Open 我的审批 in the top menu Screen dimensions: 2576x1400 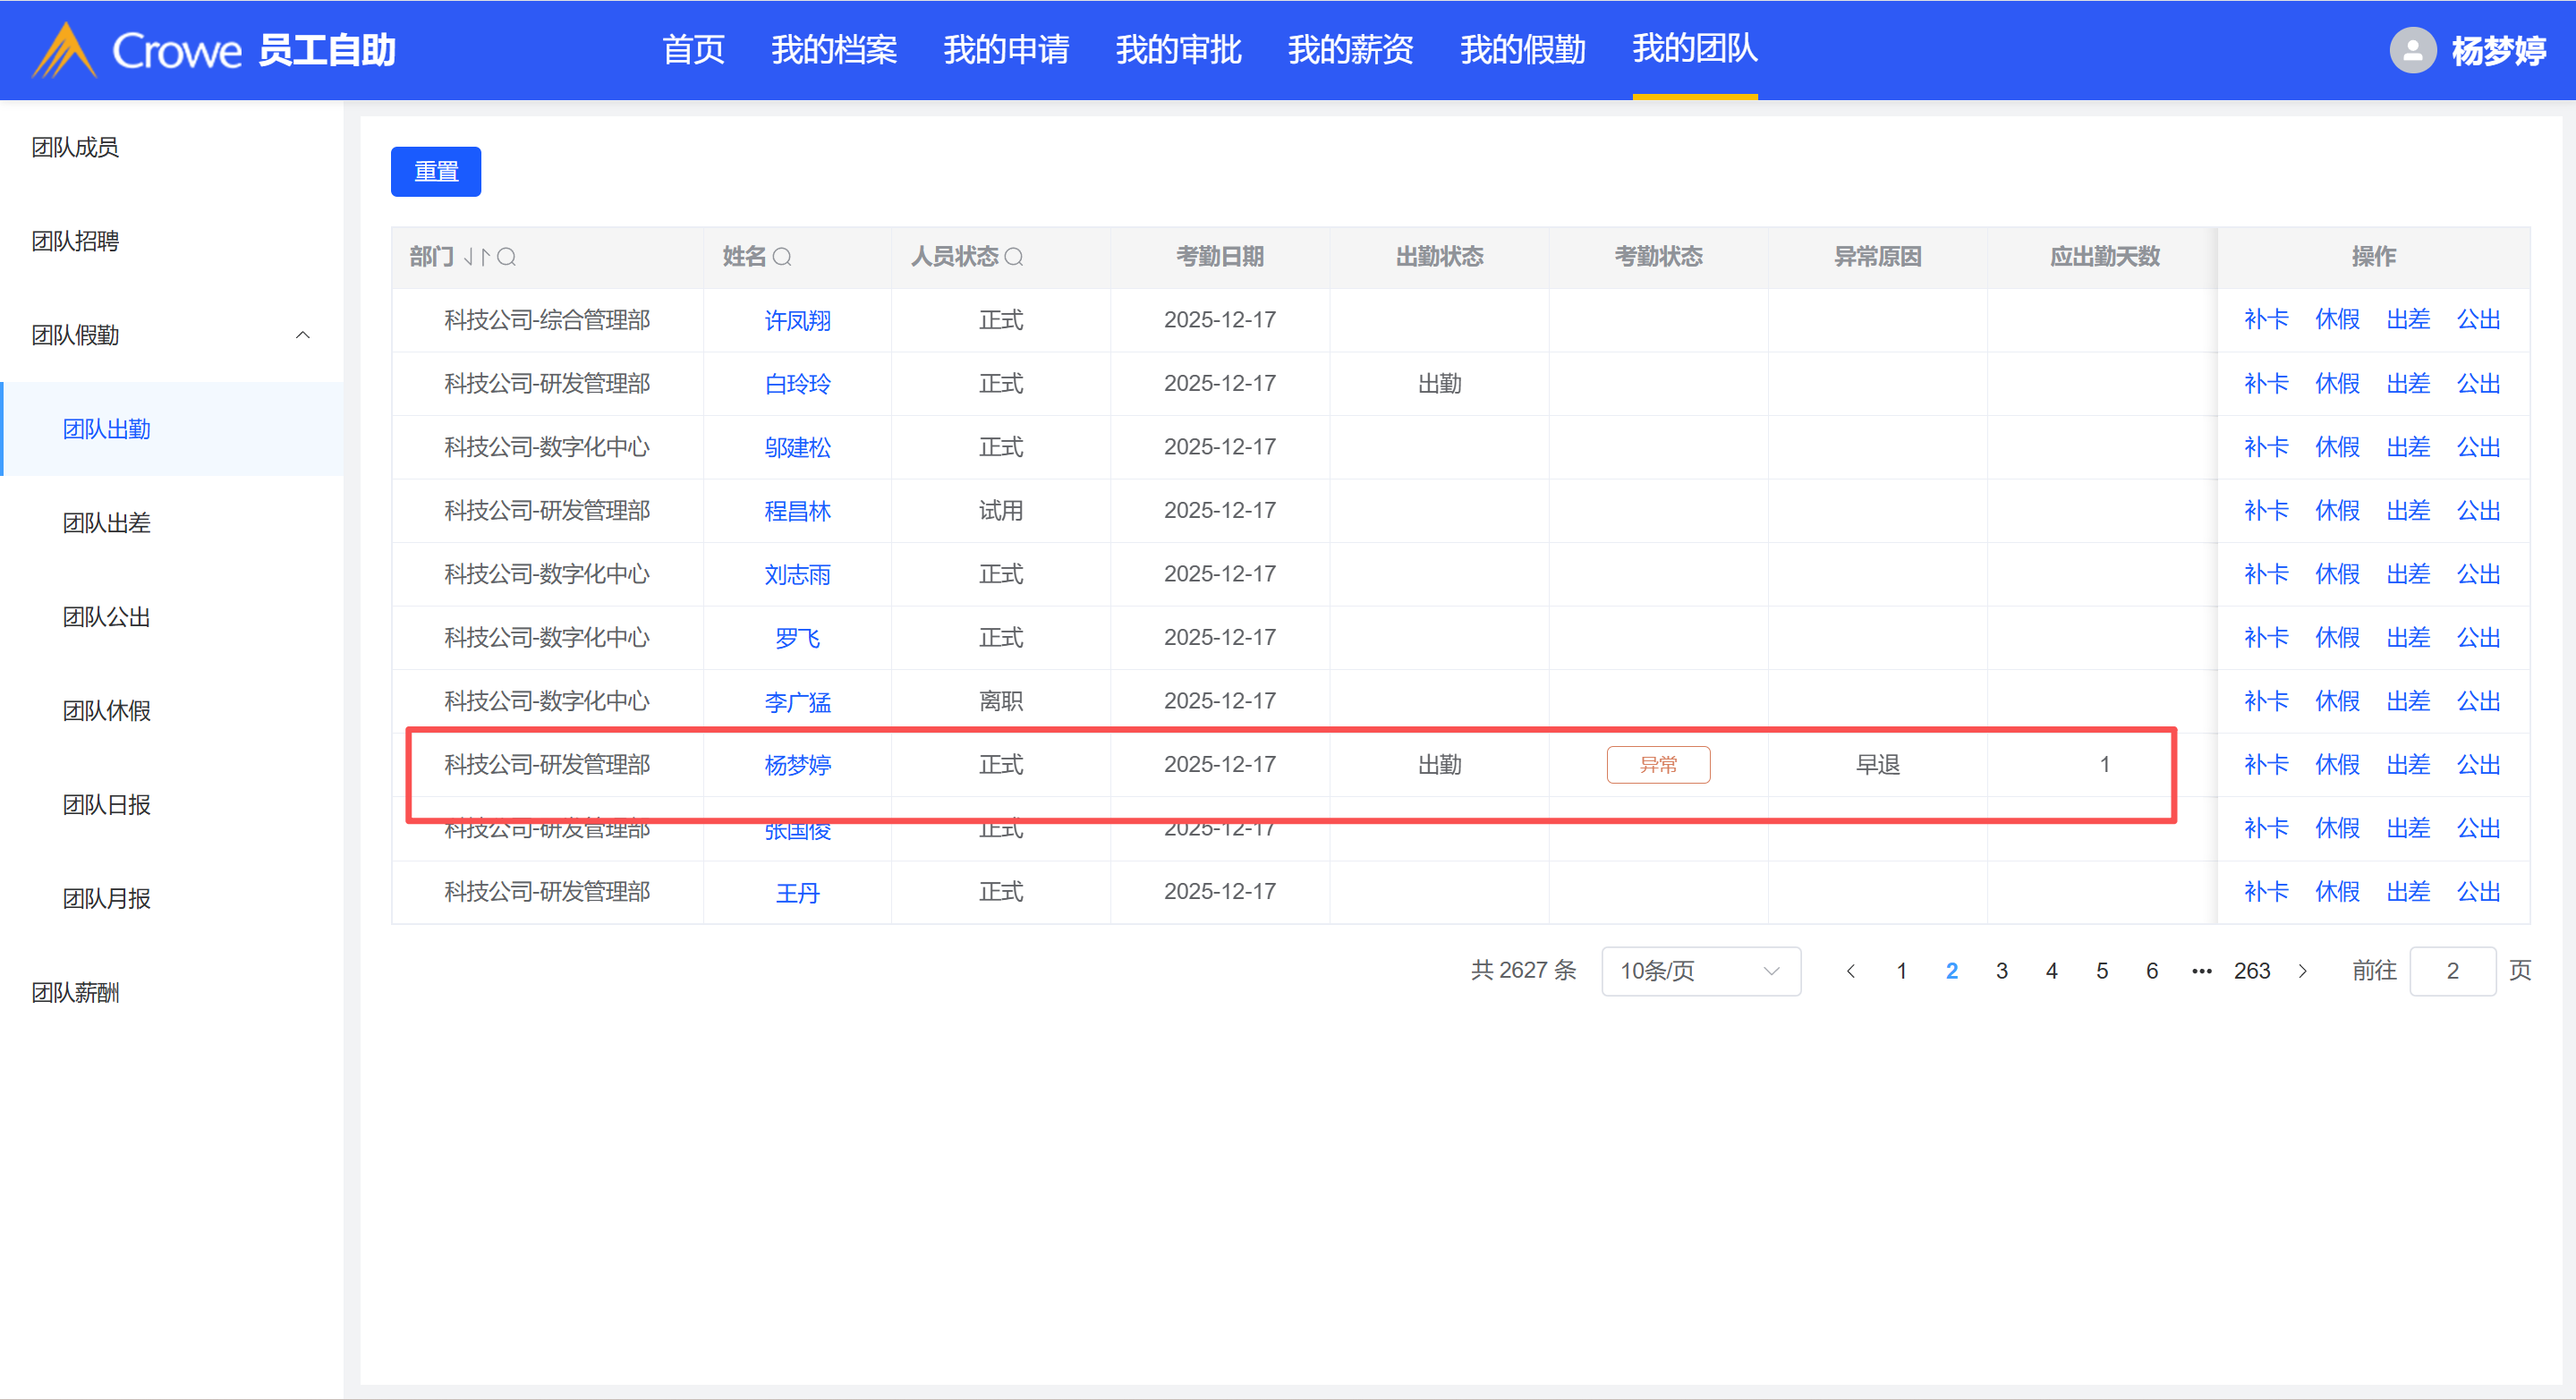pos(1178,49)
